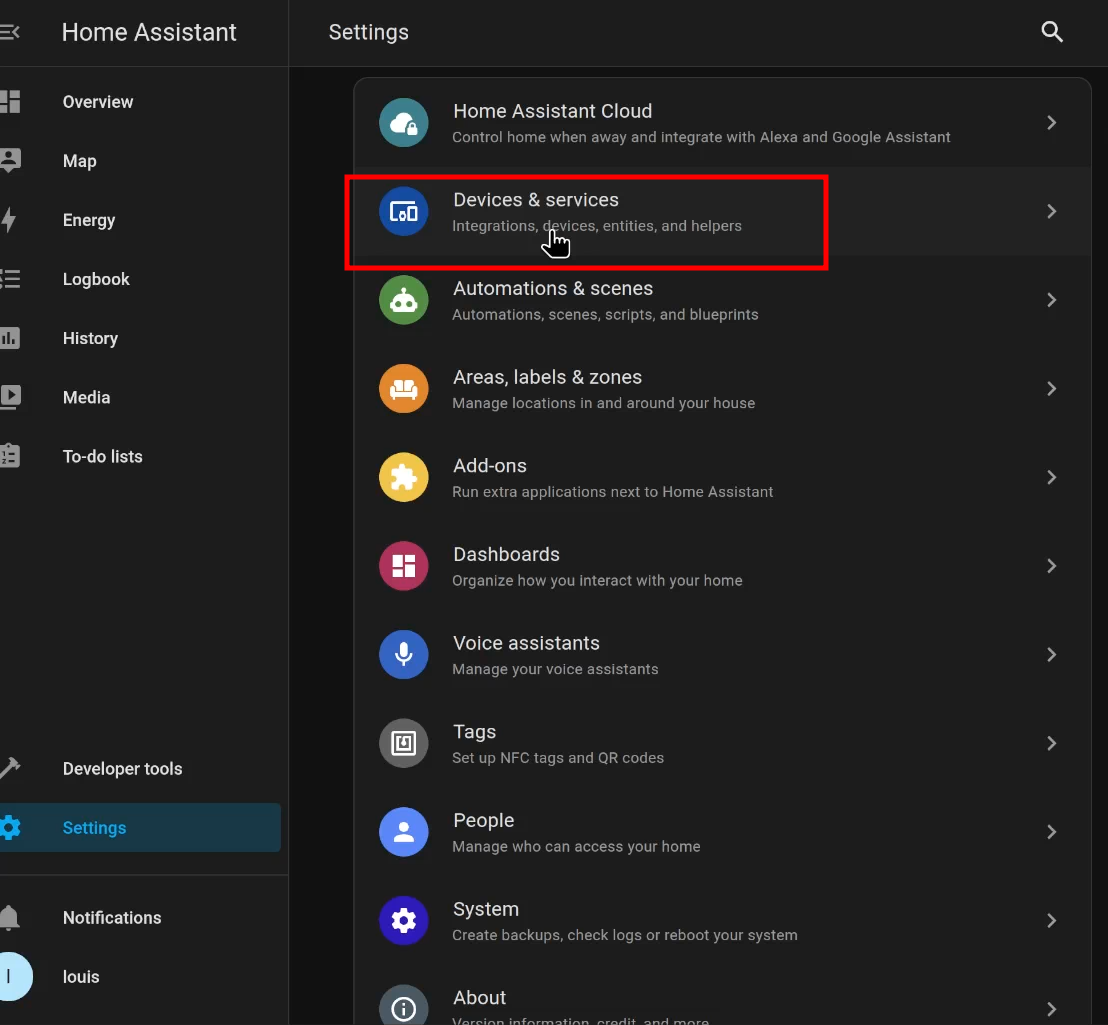Open Developer tools in the sidebar
This screenshot has height=1025, width=1108.
141,768
